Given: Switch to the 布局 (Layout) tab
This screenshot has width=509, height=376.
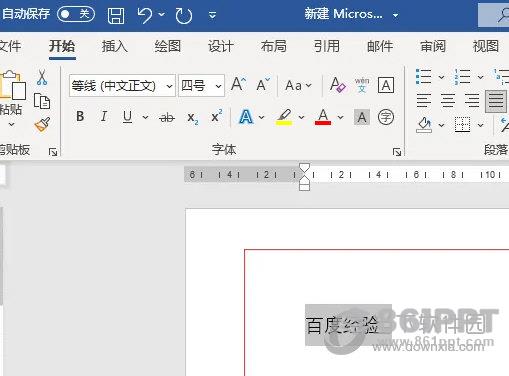Looking at the screenshot, I should click(x=274, y=46).
